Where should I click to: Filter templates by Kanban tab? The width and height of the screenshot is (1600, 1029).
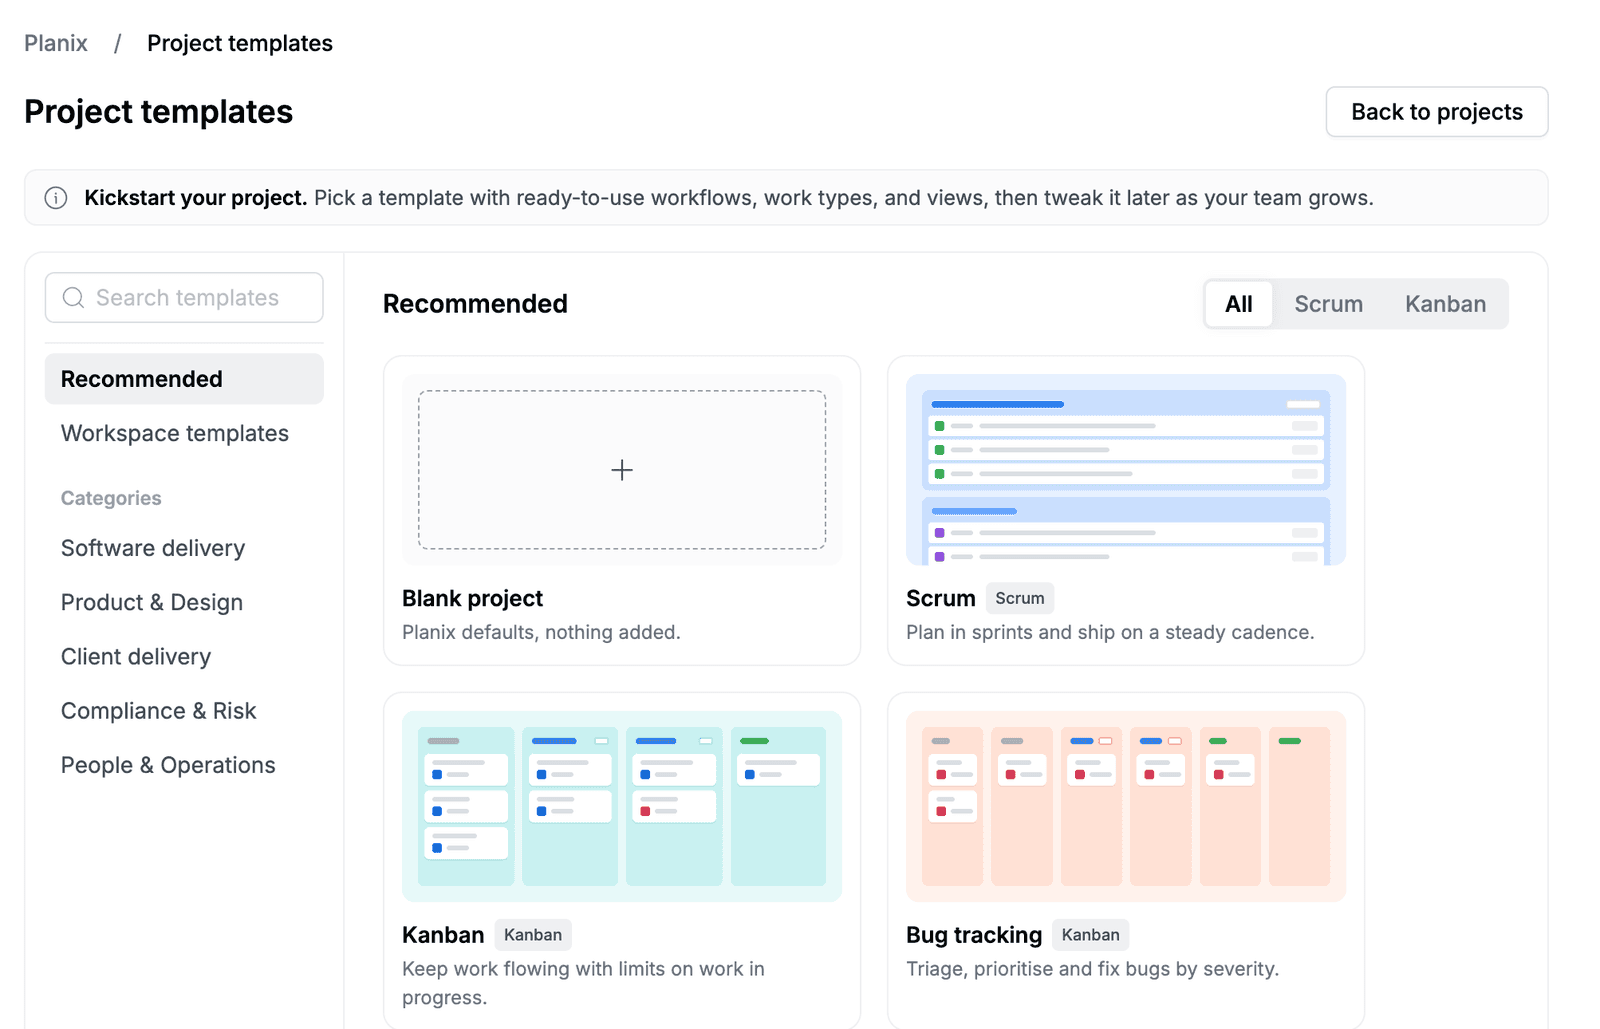point(1445,304)
